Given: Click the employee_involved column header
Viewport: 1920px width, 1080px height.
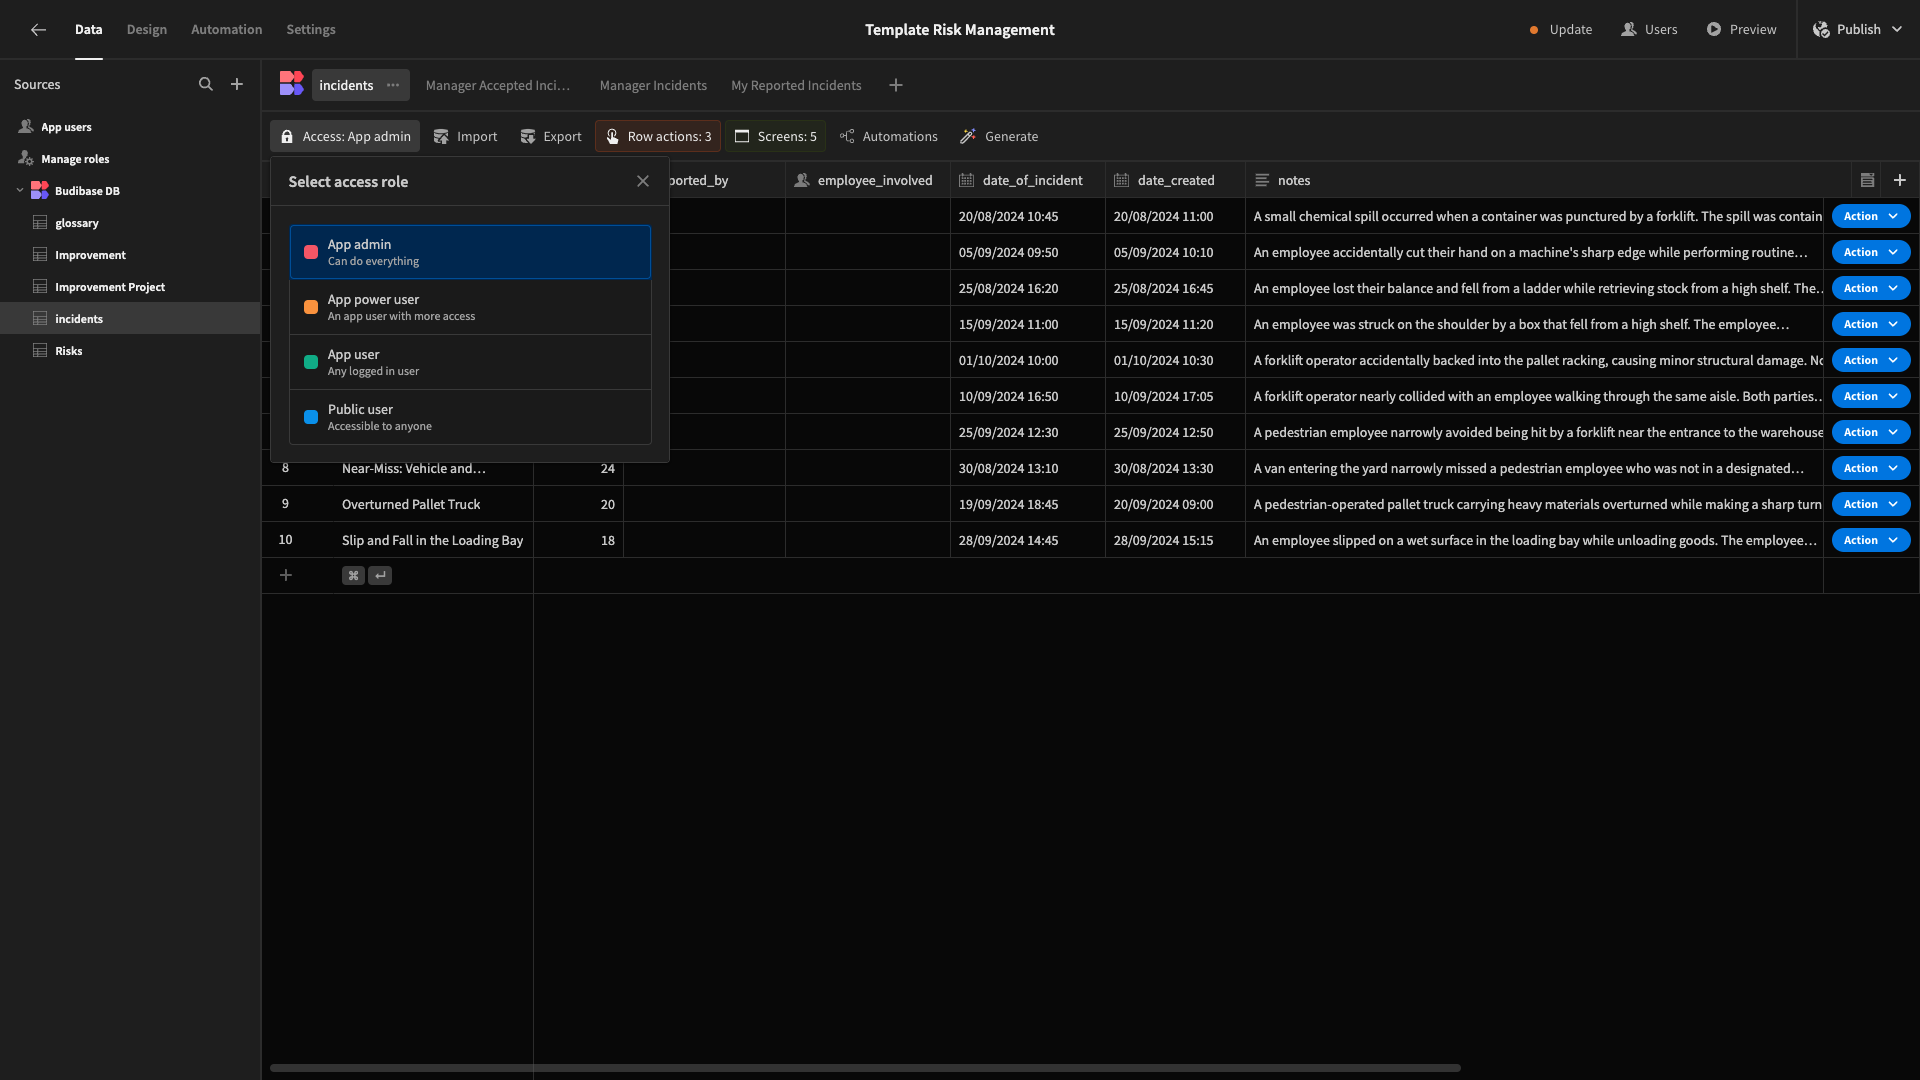Looking at the screenshot, I should 868,181.
